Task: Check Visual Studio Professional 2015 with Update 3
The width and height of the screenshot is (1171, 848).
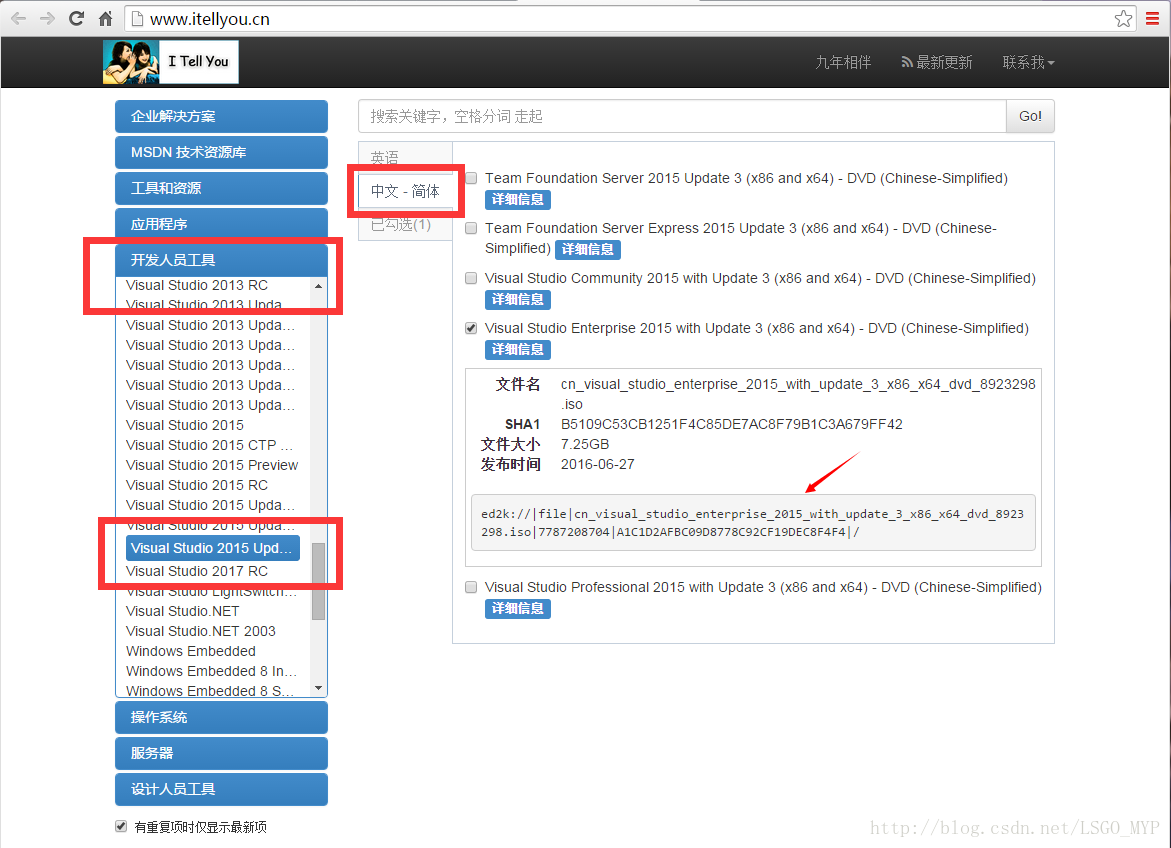Action: tap(471, 587)
